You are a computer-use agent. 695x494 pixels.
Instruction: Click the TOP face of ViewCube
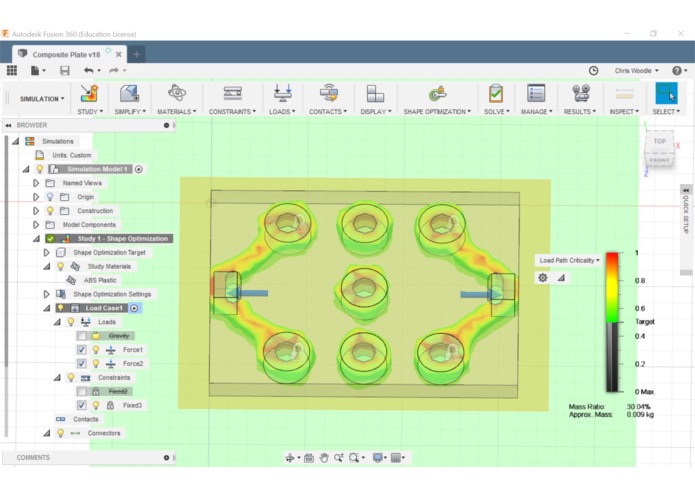pos(660,141)
